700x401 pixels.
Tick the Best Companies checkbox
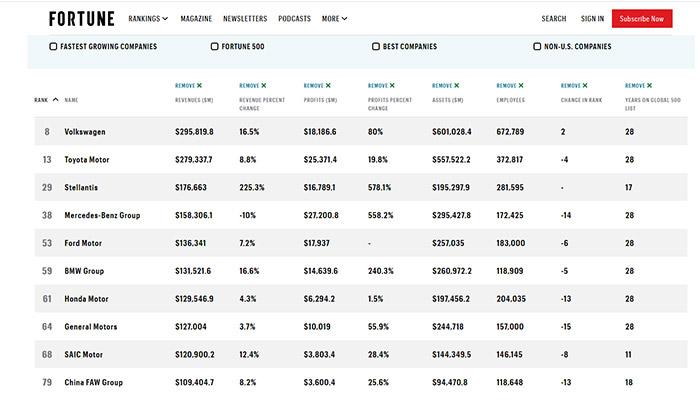[x=376, y=46]
